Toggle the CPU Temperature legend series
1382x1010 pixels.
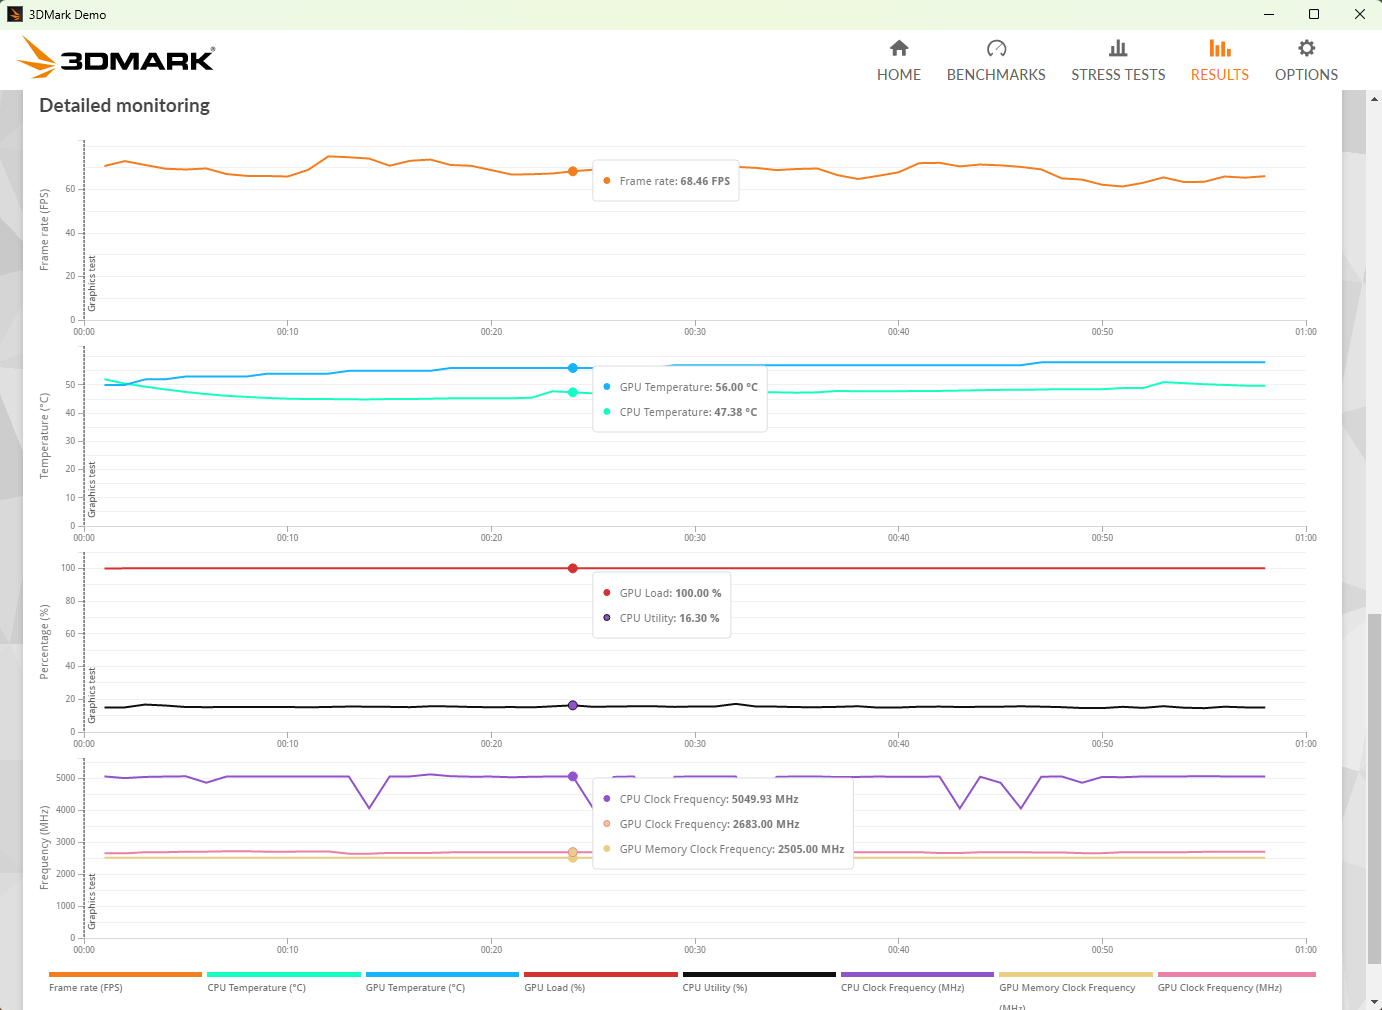coord(284,981)
